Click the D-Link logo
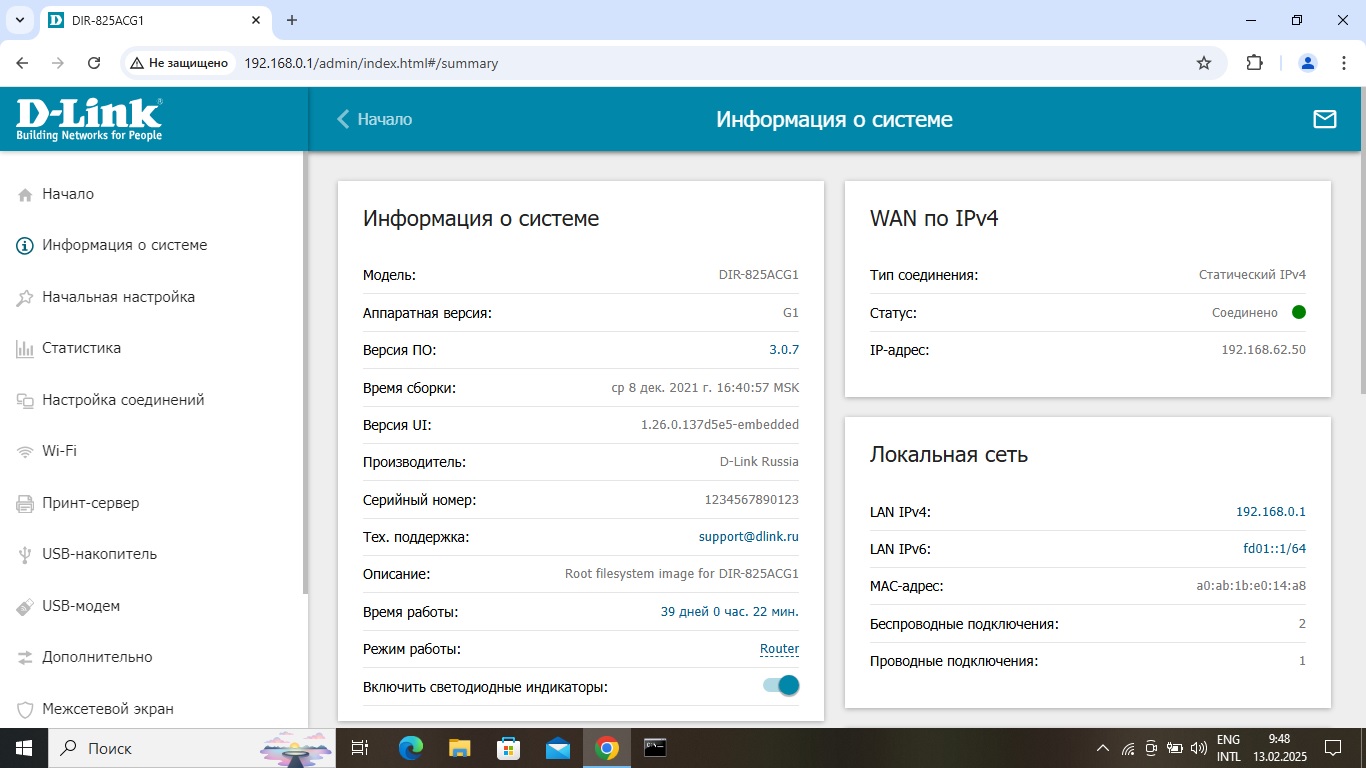The image size is (1366, 768). click(89, 119)
